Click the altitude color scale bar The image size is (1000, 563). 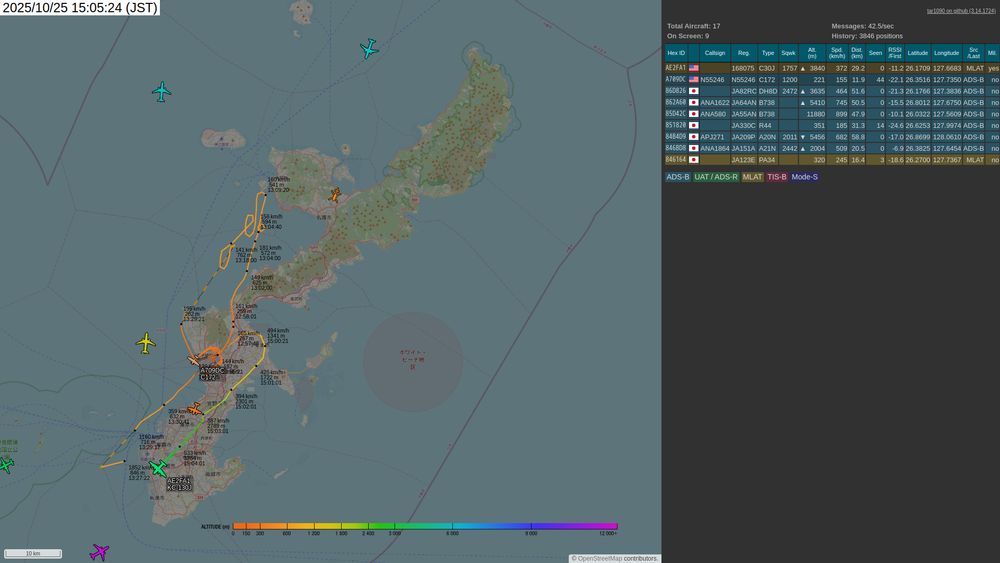[425, 526]
